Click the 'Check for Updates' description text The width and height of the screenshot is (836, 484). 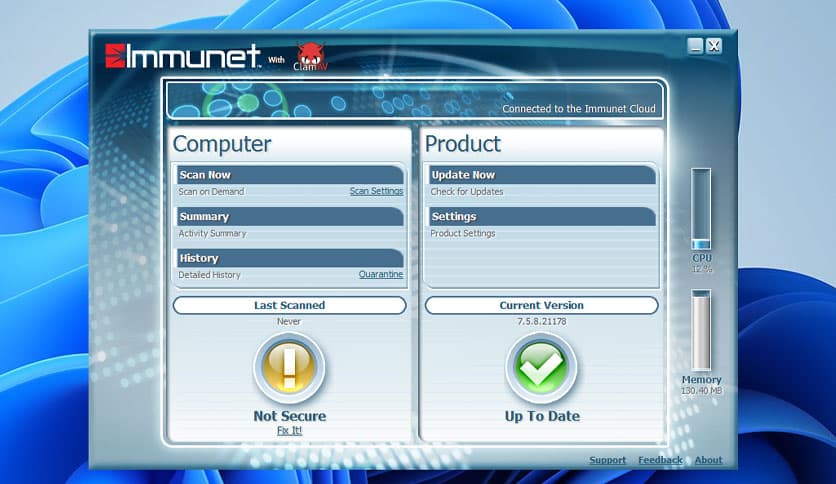pos(467,191)
